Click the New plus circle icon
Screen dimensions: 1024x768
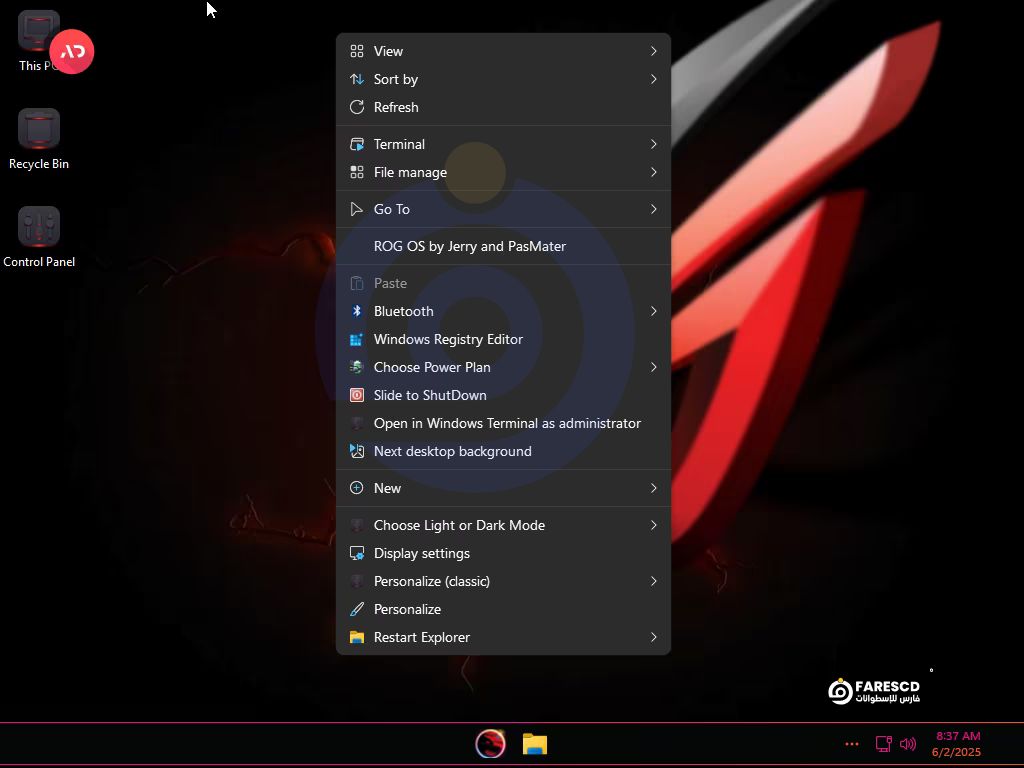pos(357,488)
